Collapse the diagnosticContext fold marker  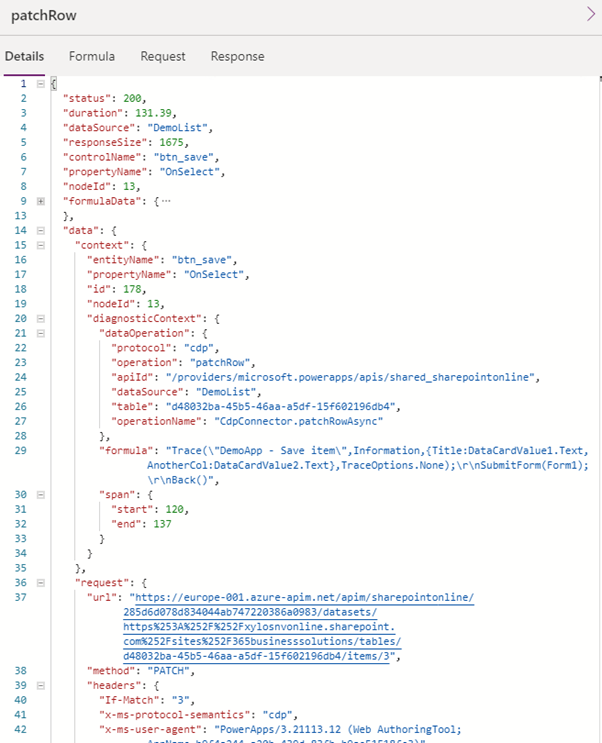tap(41, 319)
